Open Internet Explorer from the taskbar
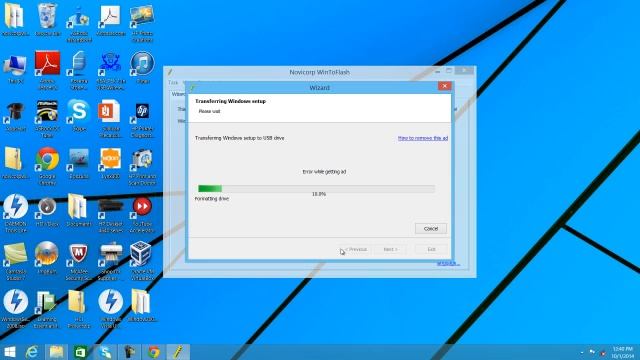The height and width of the screenshot is (360, 640). click(32, 352)
